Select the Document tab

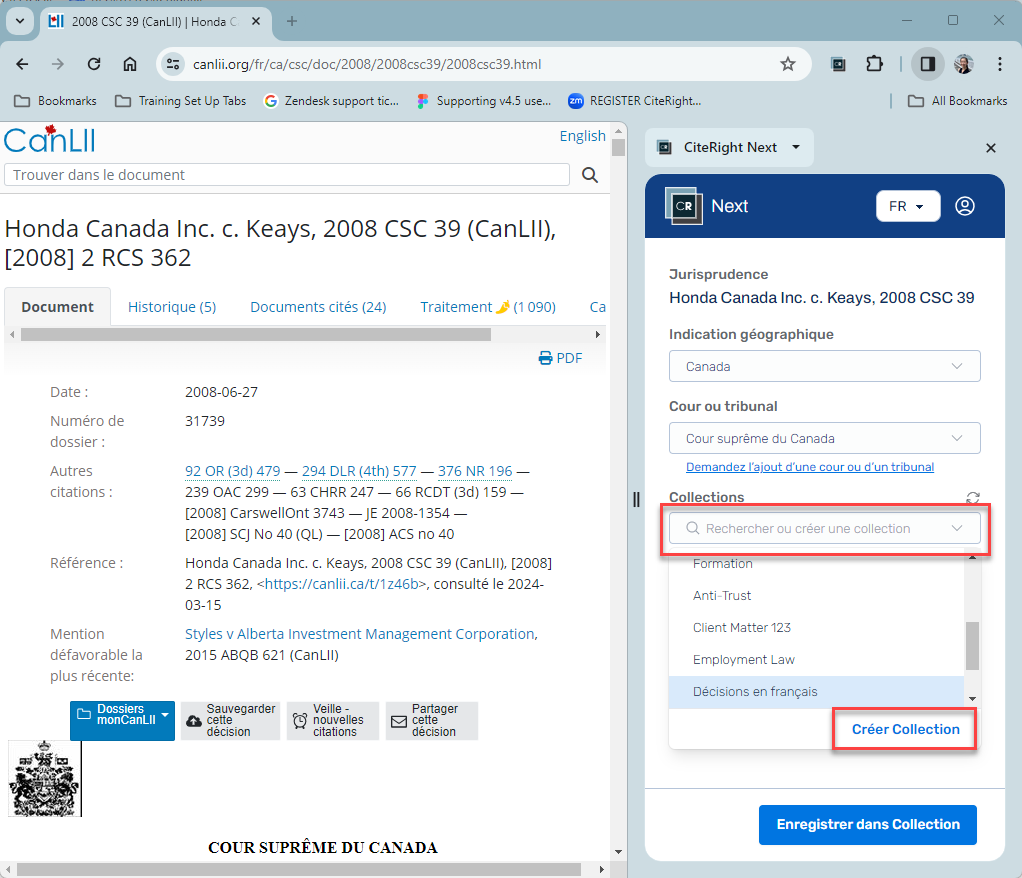click(57, 307)
